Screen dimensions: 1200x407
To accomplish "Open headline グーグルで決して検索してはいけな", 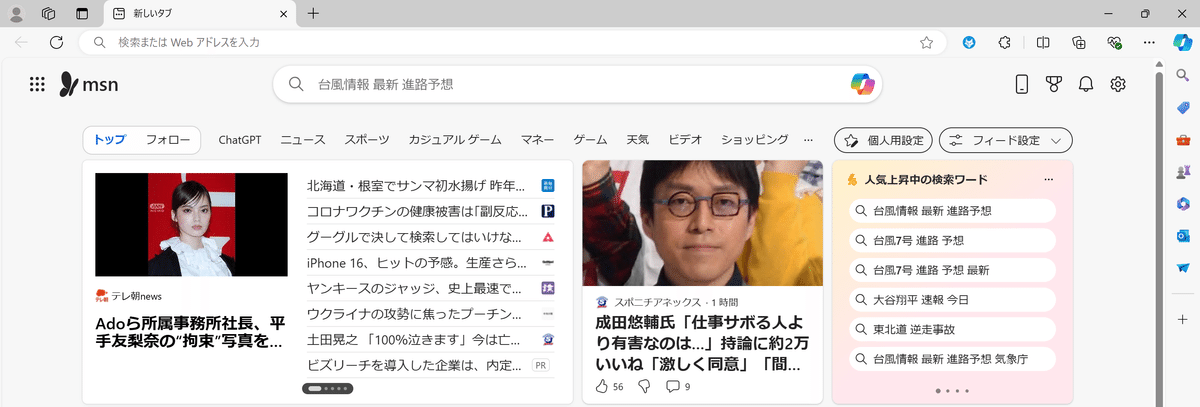I will 414,237.
